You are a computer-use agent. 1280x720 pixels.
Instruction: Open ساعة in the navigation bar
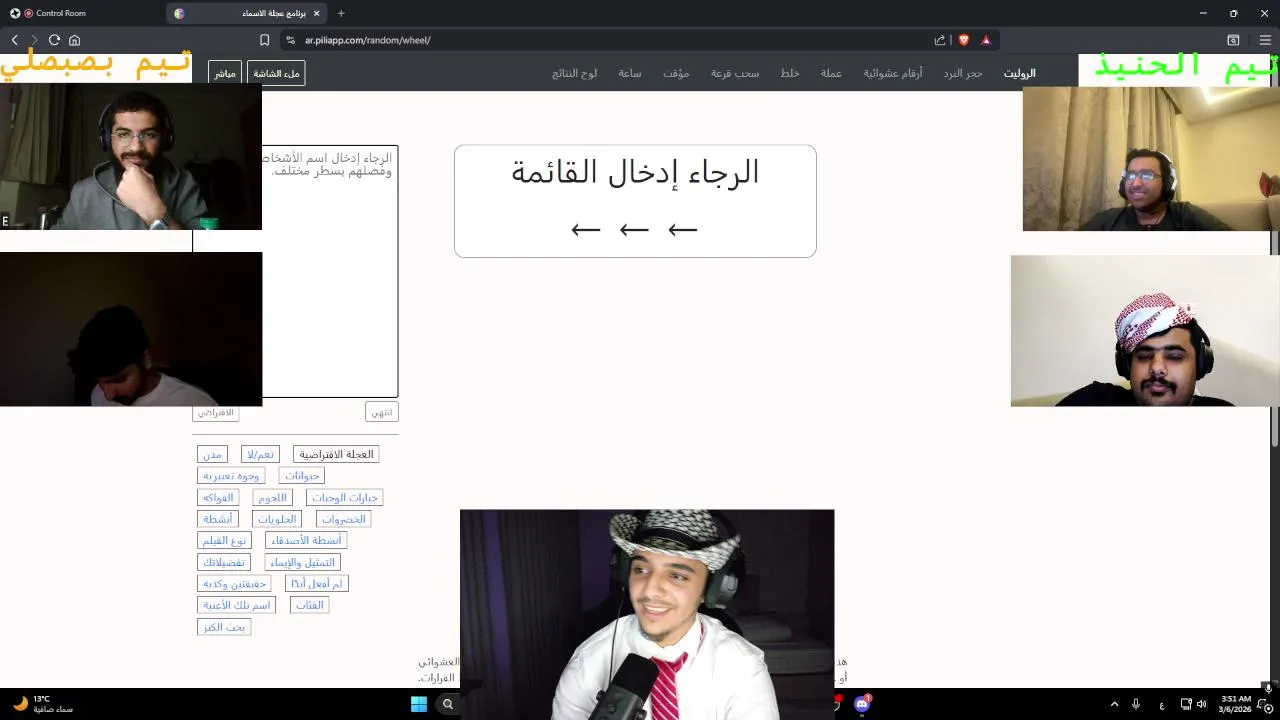point(629,73)
